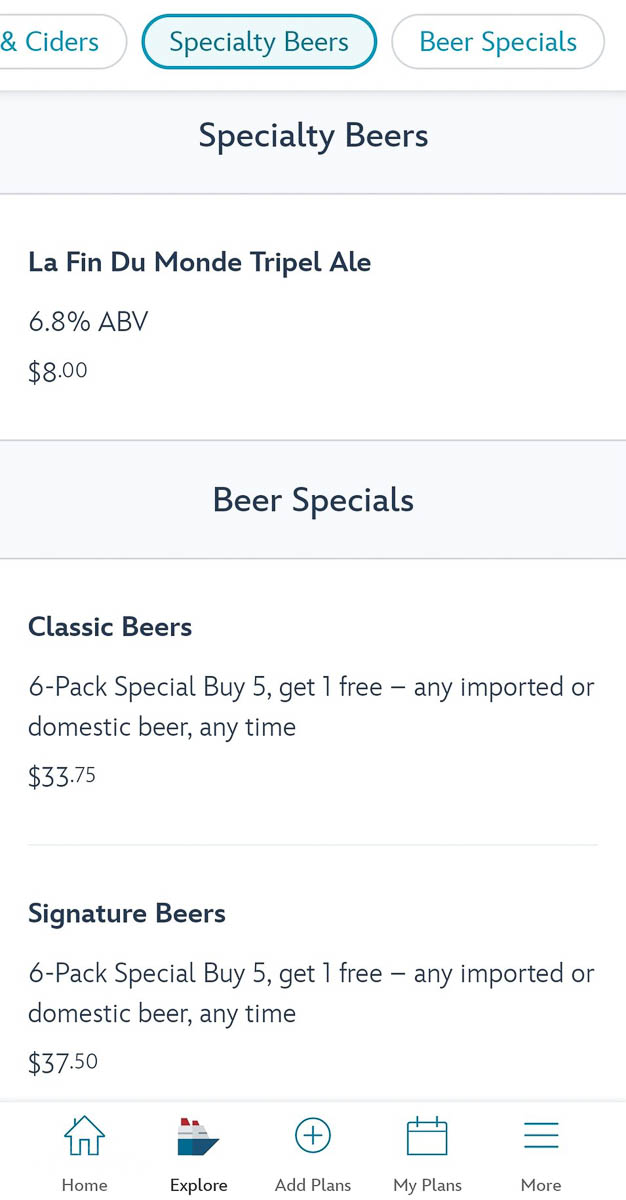The width and height of the screenshot is (626, 1200).
Task: Tap the Add Plans plus icon
Action: tap(313, 1136)
